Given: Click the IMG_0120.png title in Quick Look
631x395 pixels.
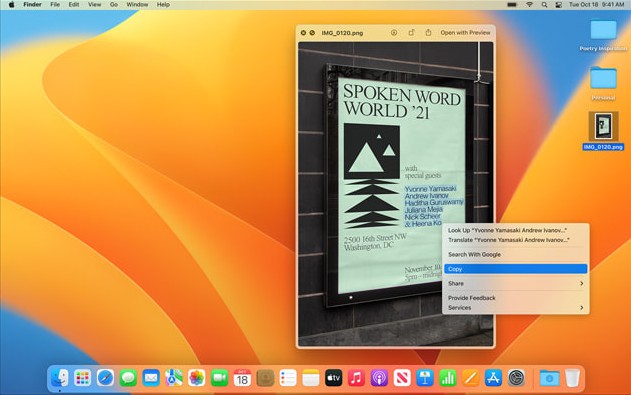Looking at the screenshot, I should (x=342, y=33).
